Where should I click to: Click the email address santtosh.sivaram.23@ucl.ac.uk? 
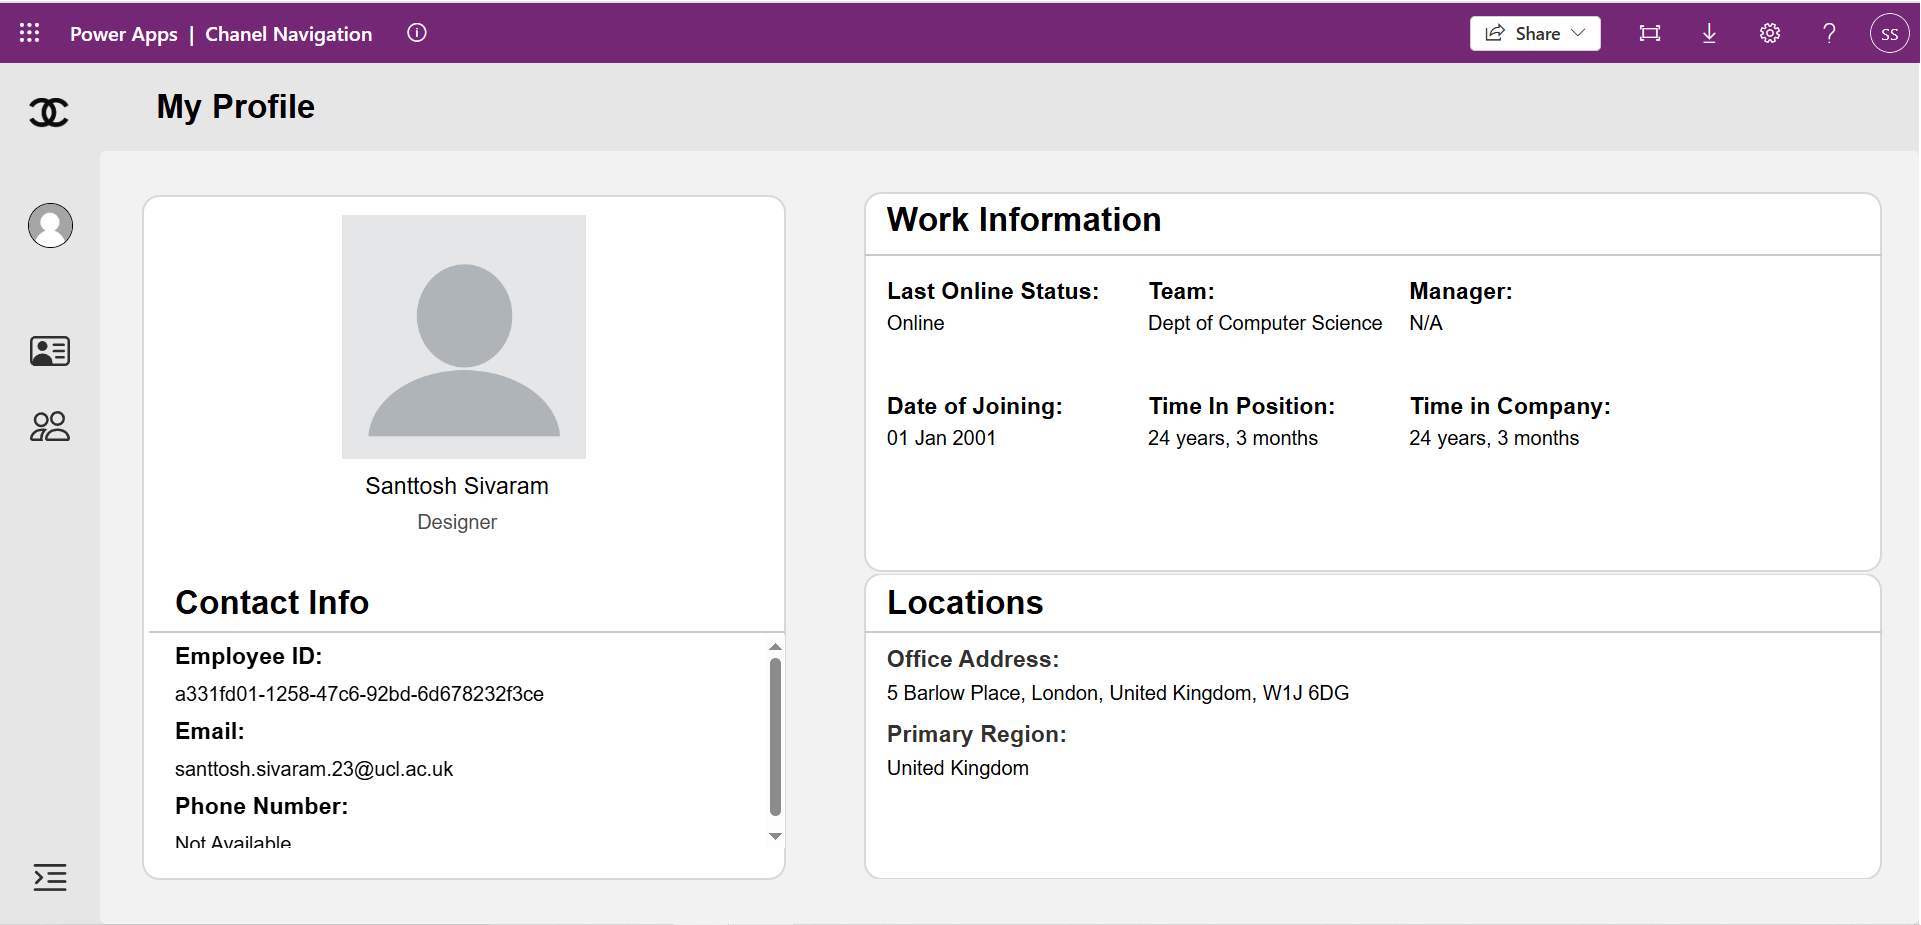click(314, 769)
